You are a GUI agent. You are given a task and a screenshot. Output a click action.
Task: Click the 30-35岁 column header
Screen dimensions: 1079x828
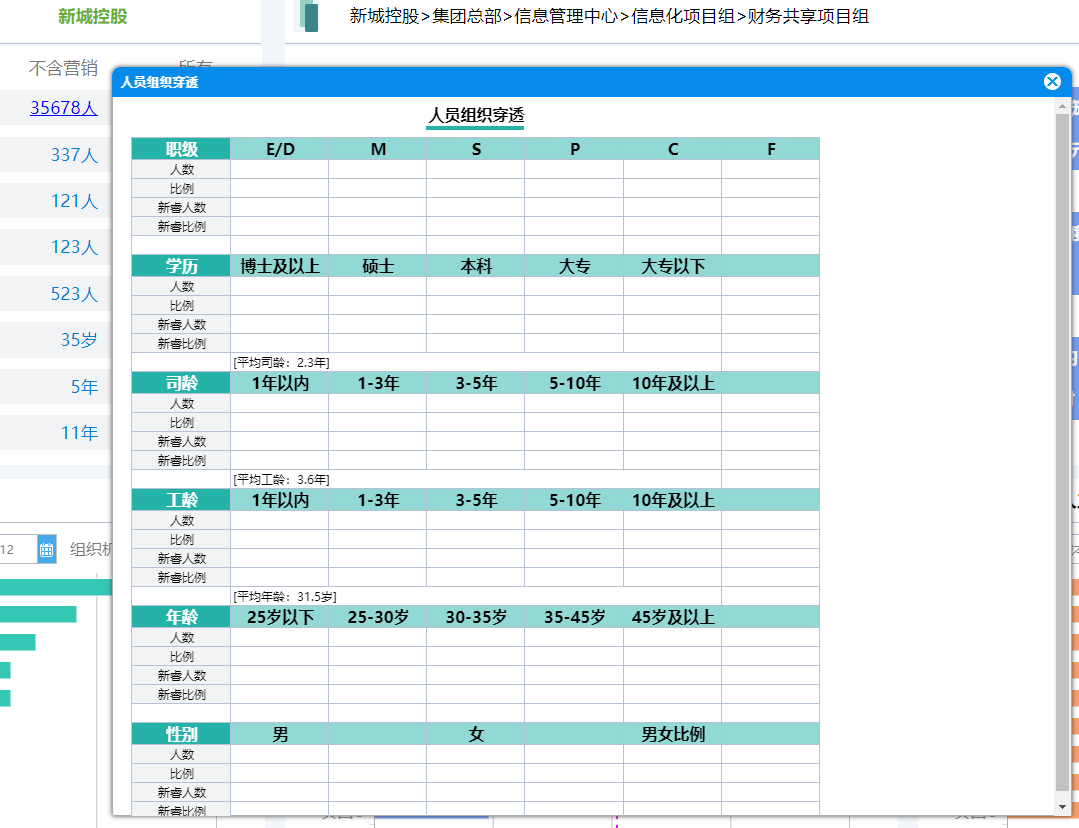[x=476, y=617]
